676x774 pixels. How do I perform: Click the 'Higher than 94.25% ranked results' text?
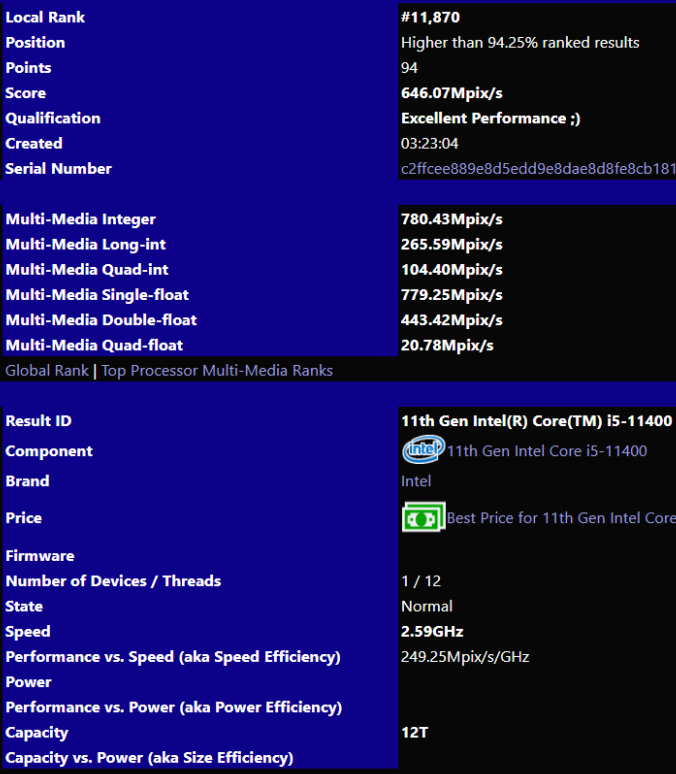520,42
